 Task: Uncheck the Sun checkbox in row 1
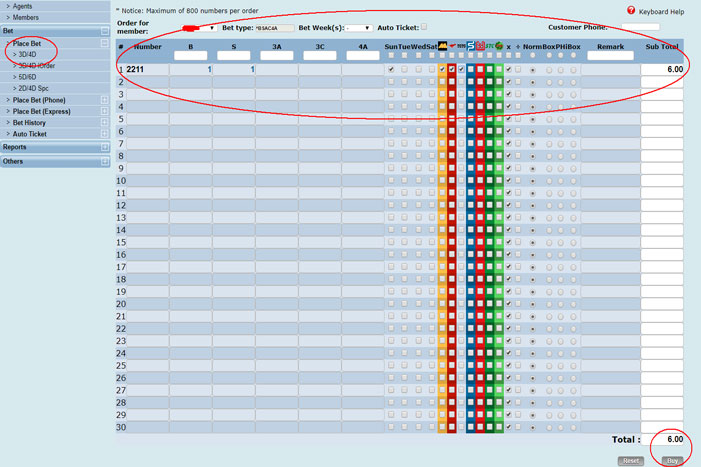390,70
